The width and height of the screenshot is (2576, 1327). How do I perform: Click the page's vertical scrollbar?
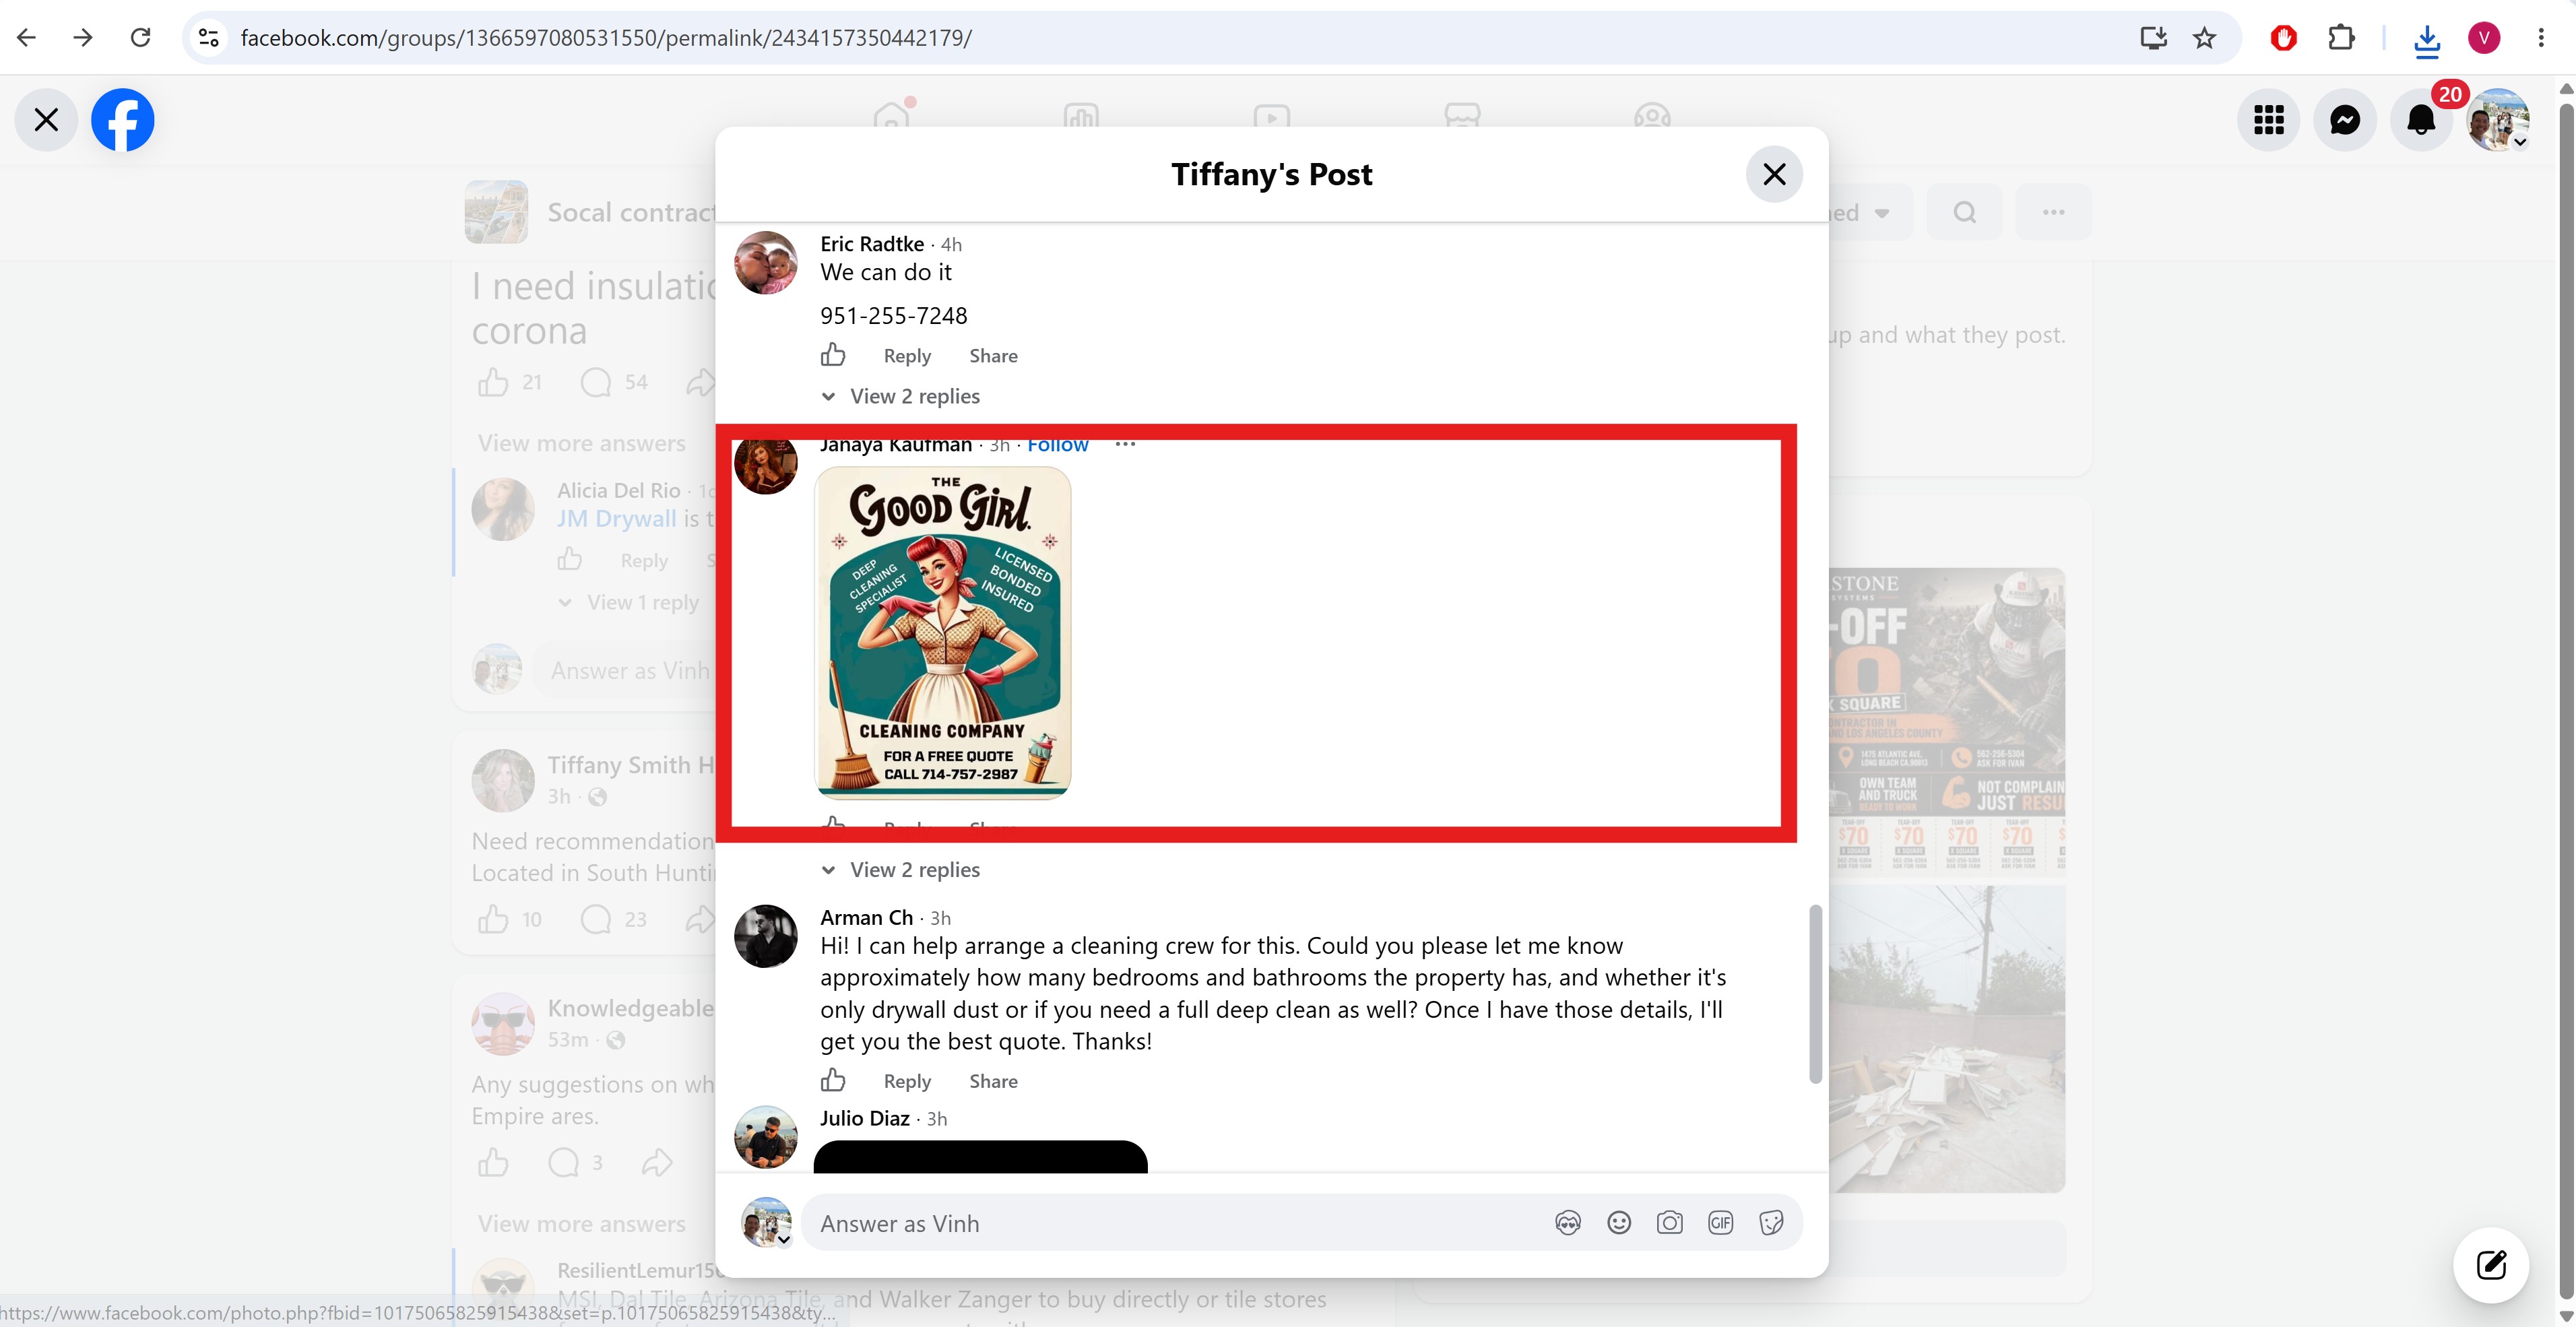(2566, 700)
